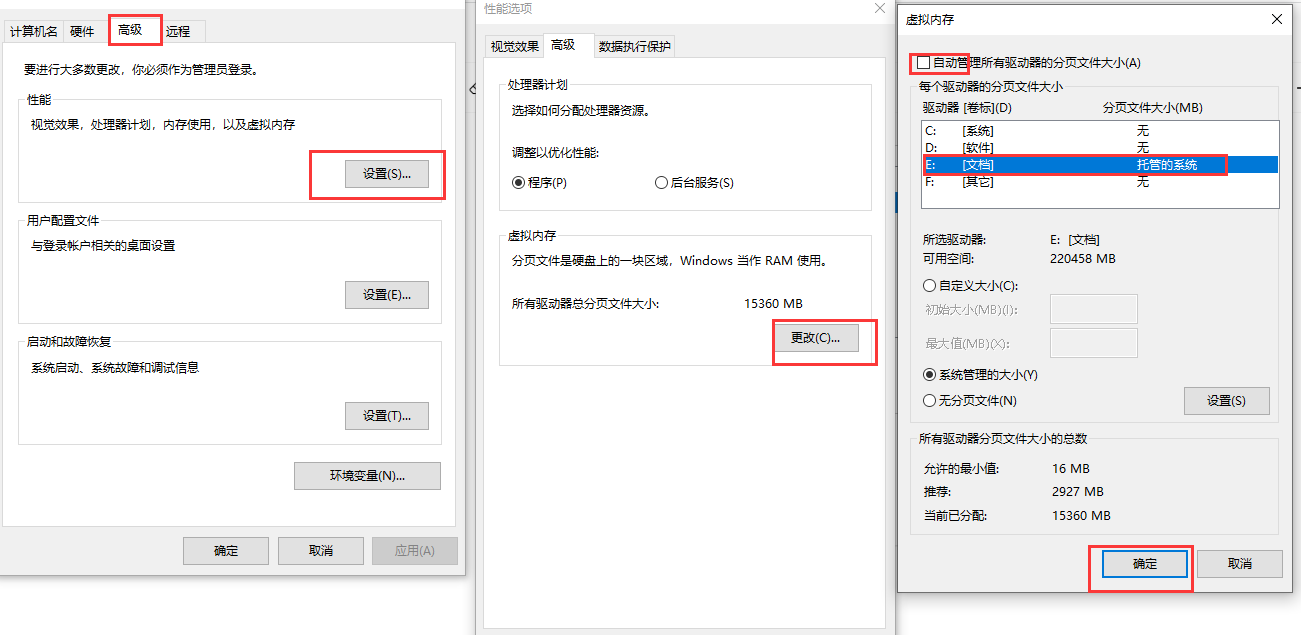1301x635 pixels.
Task: Select the 程序(P) radio option
Action: pyautogui.click(x=539, y=183)
